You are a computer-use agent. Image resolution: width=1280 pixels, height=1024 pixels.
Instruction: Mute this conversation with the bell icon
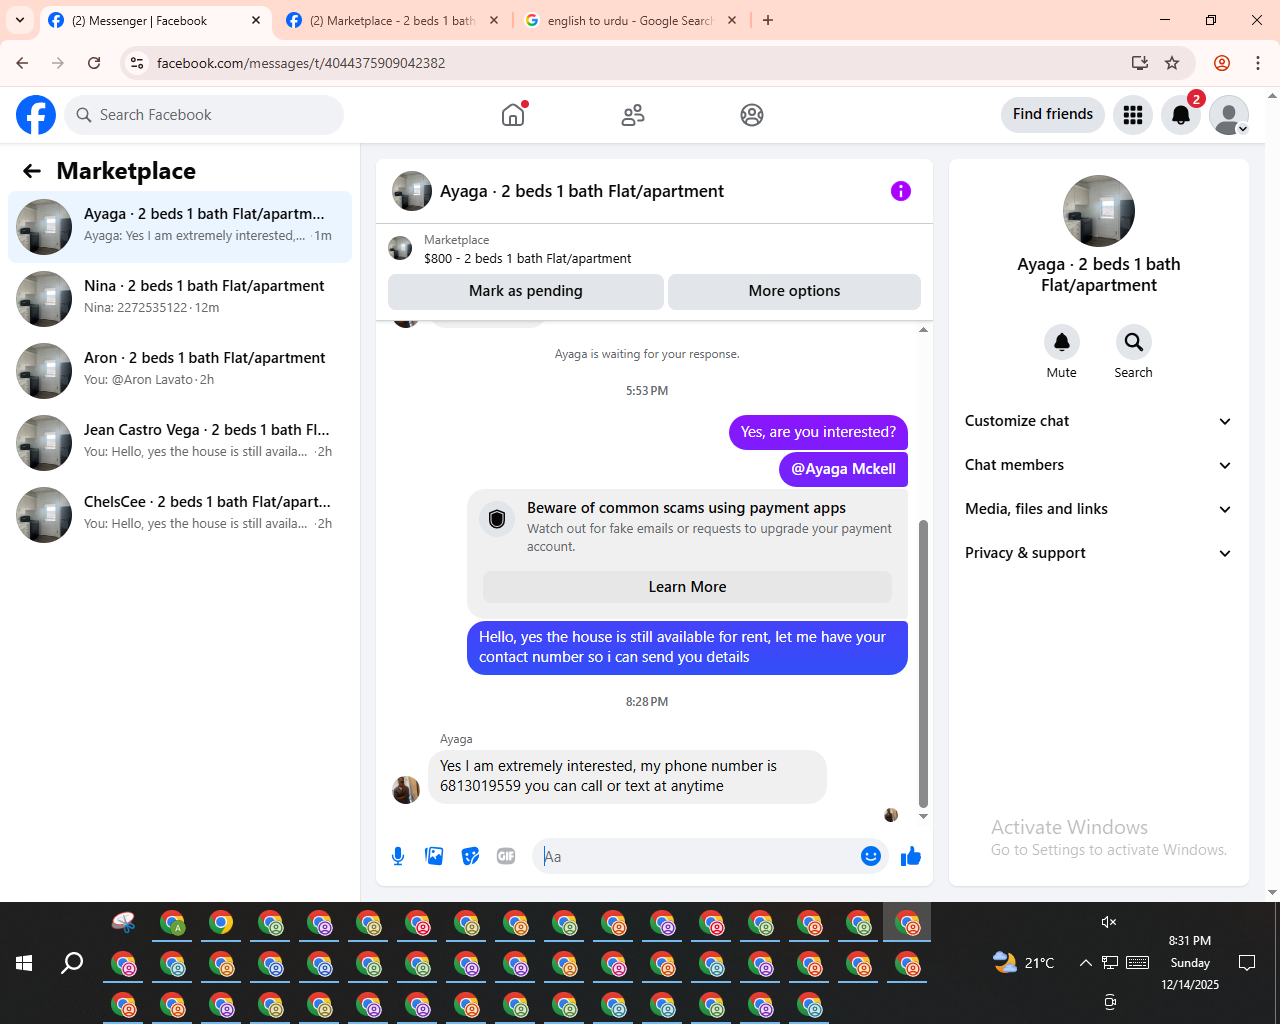(x=1062, y=342)
